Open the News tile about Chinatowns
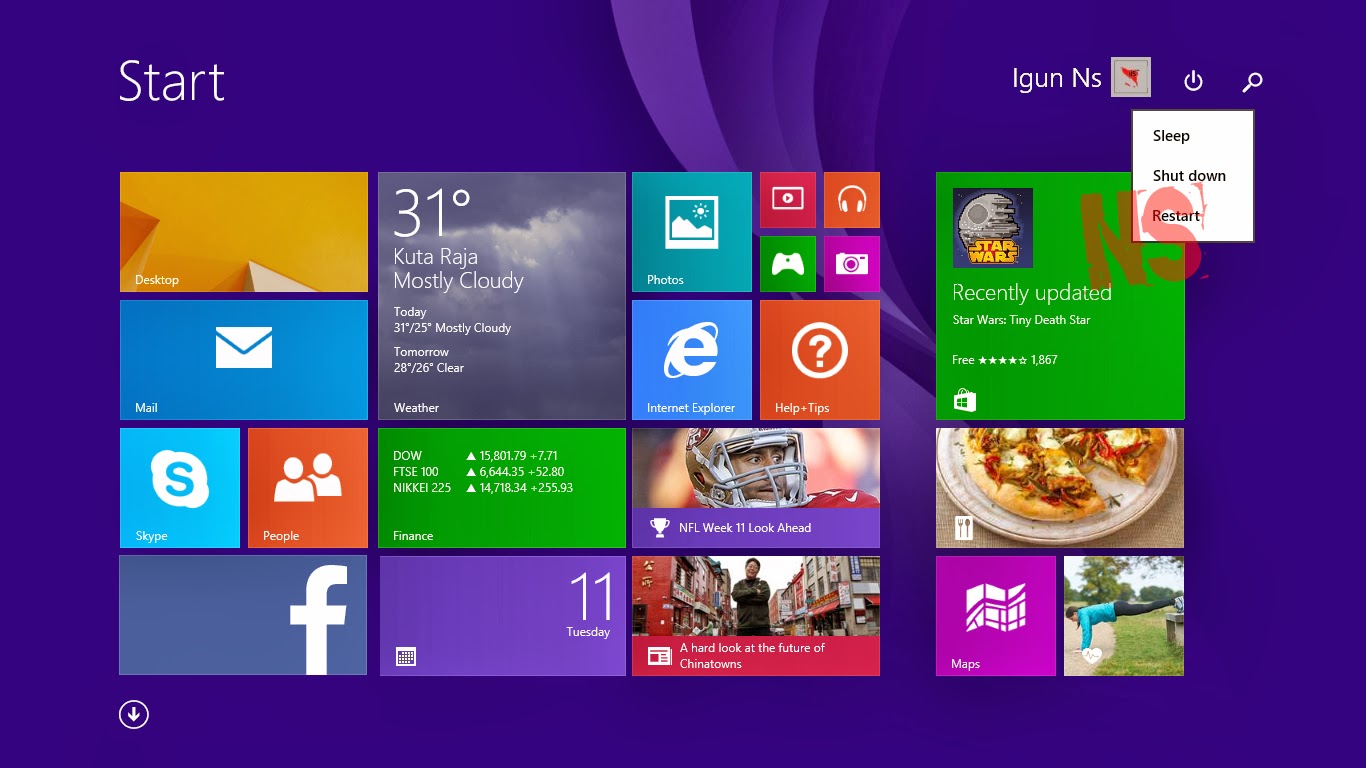This screenshot has height=768, width=1366. coord(756,616)
